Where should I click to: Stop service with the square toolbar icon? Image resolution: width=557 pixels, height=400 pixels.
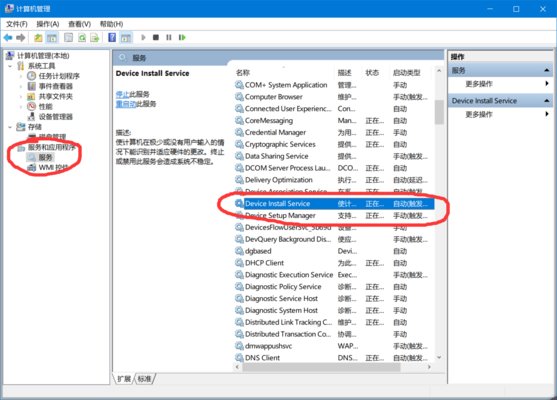[x=156, y=37]
